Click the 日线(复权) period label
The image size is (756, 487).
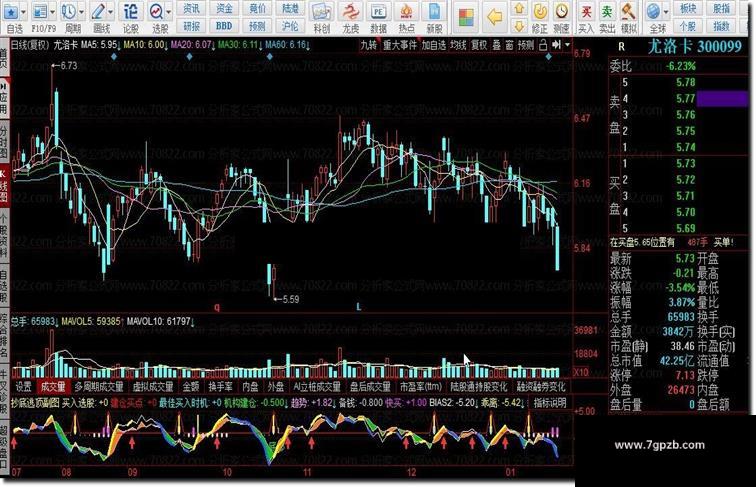(x=30, y=45)
